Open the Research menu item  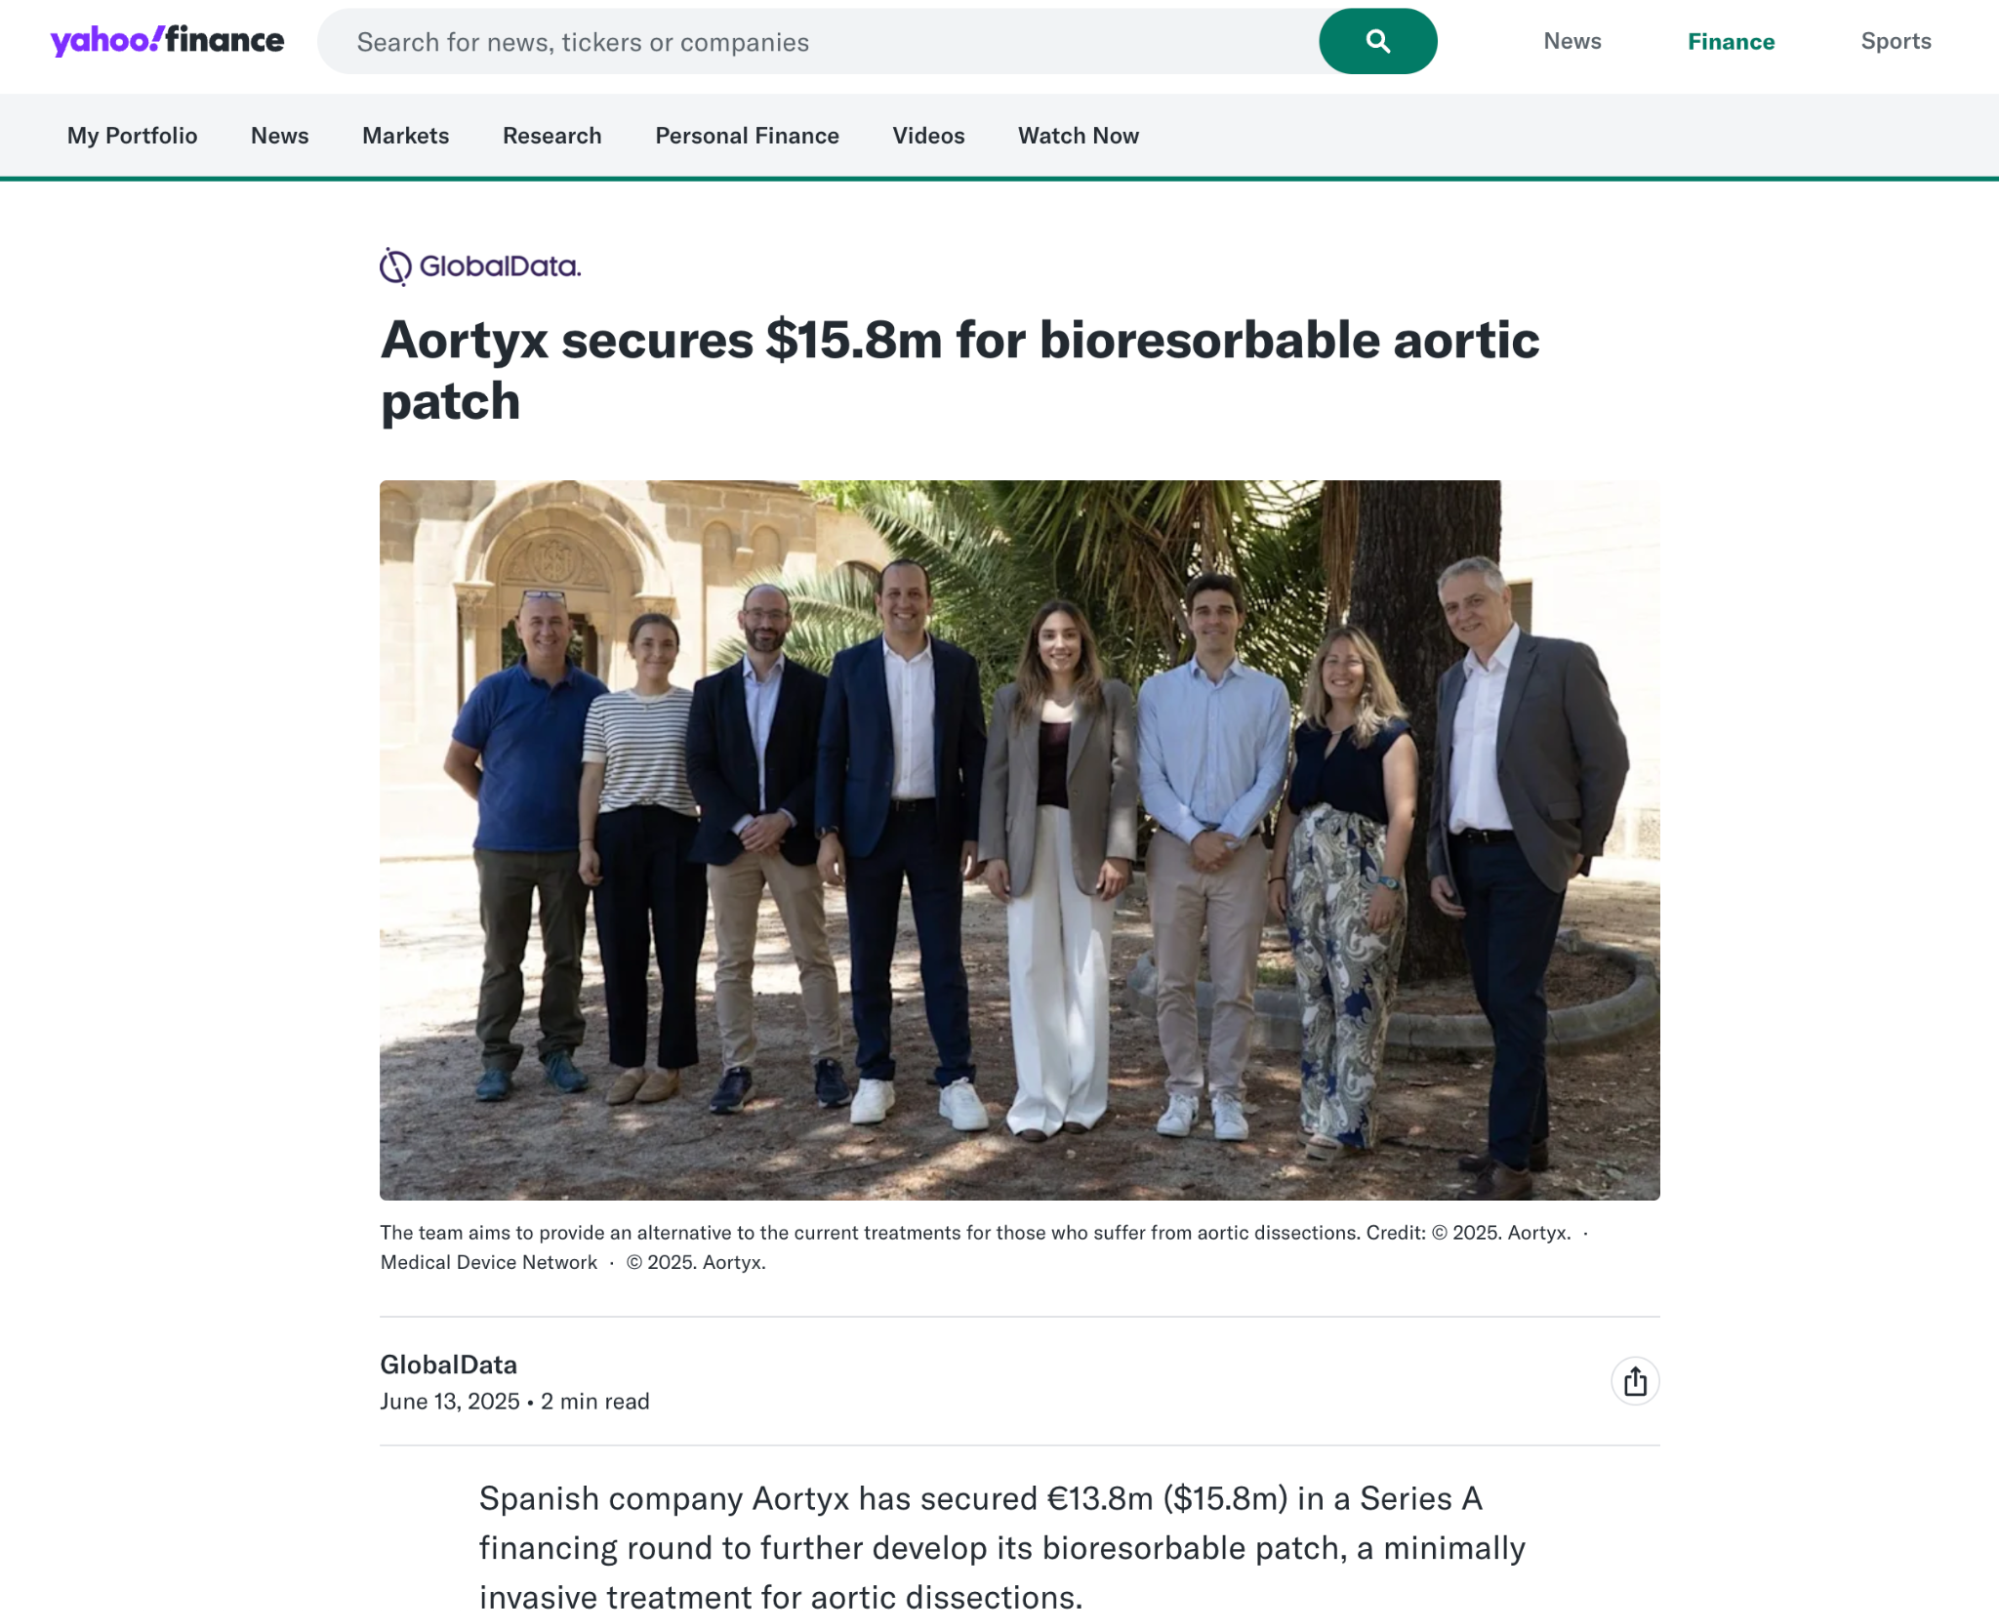tap(552, 135)
